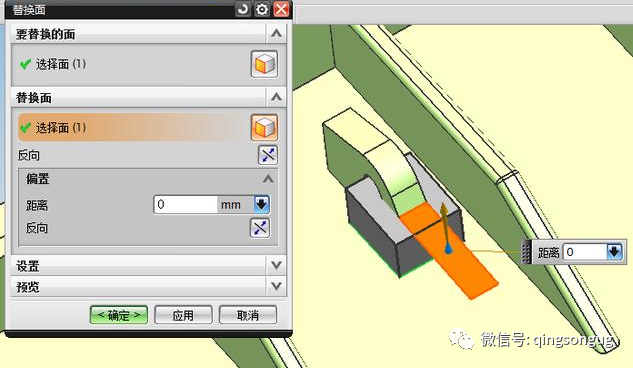Select the 选择面 (1) row under 要替换的面
The image size is (633, 368).
click(149, 64)
